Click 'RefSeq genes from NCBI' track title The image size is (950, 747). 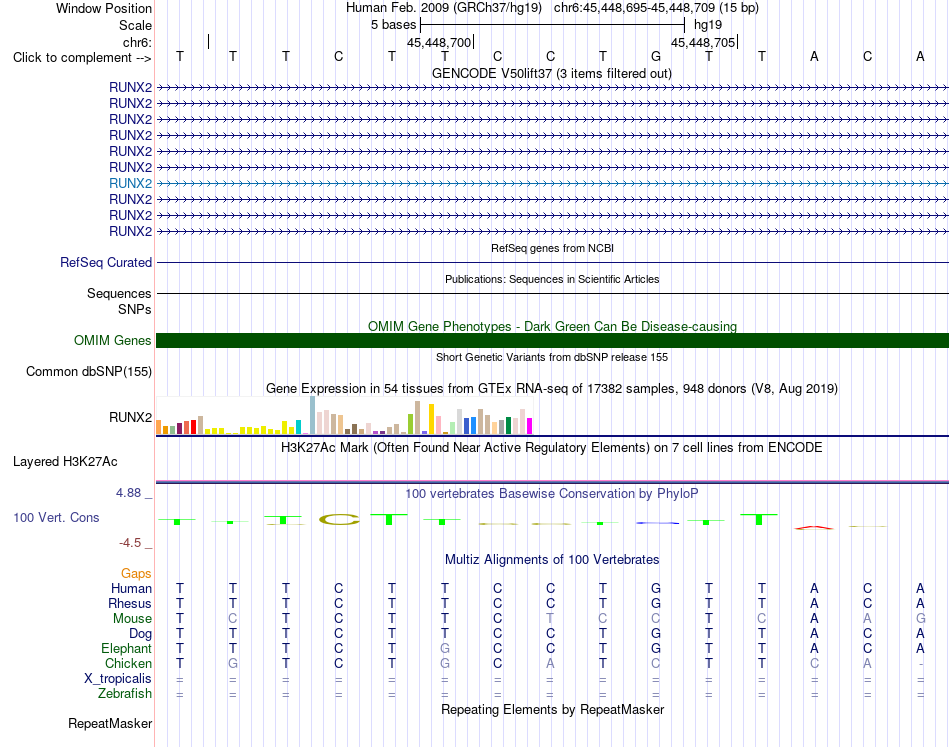[x=552, y=248]
